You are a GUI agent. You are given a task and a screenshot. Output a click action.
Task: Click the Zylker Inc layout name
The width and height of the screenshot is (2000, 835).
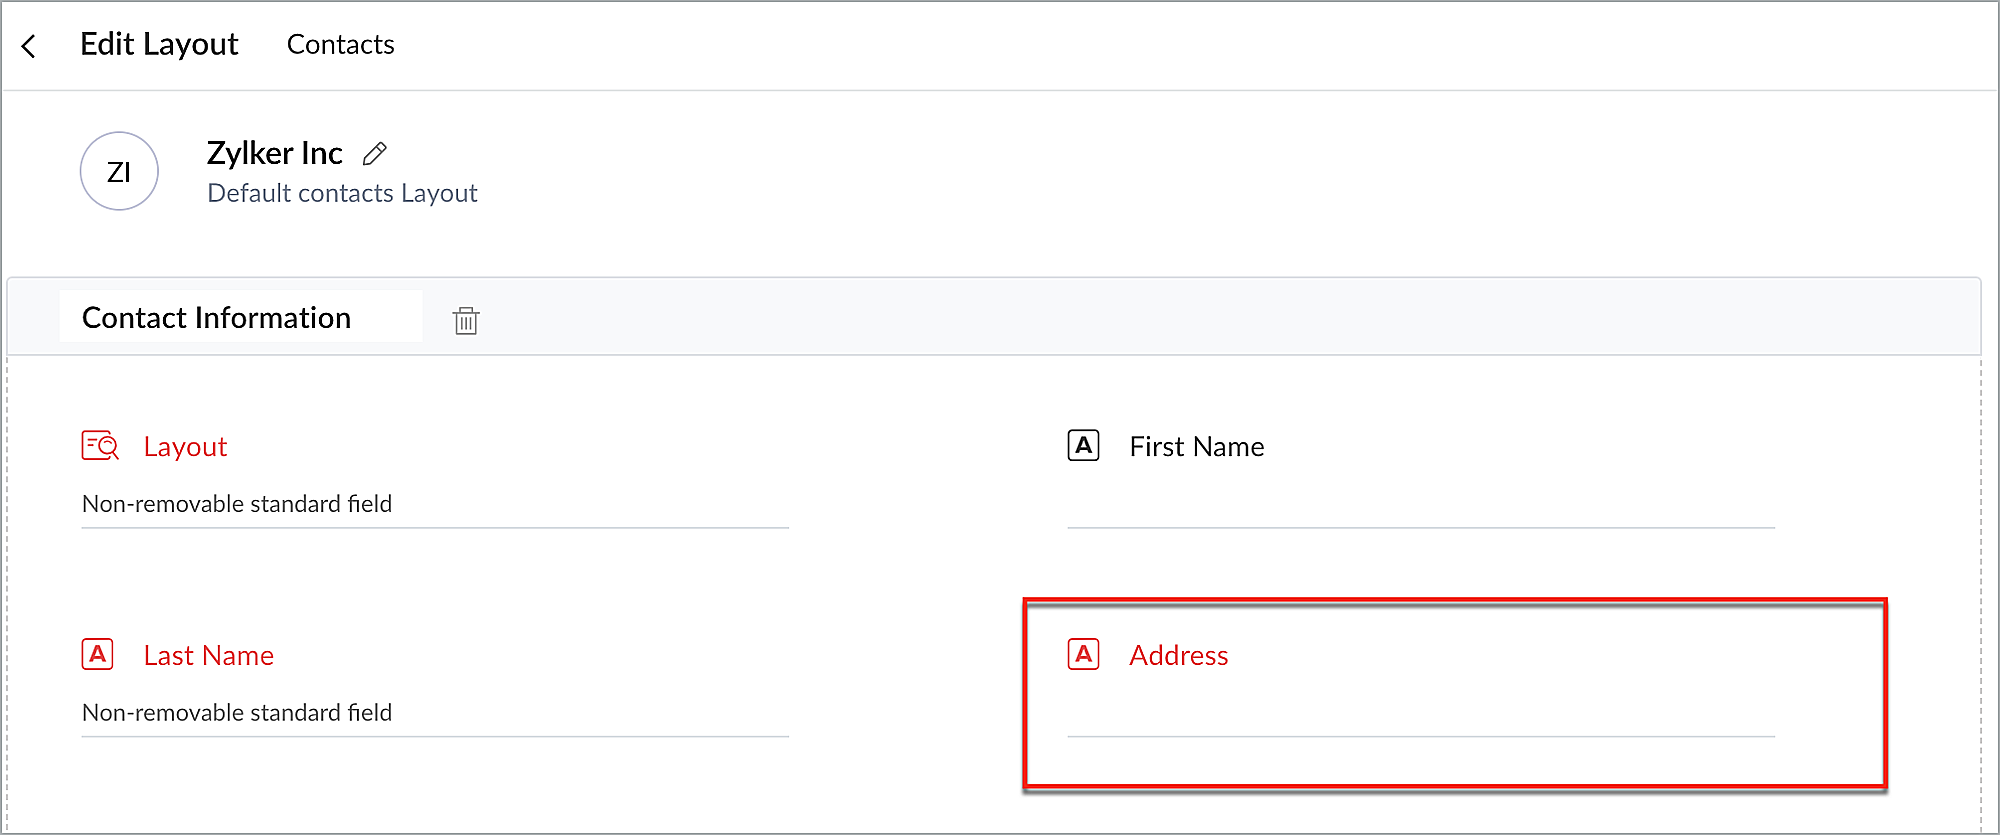[275, 153]
